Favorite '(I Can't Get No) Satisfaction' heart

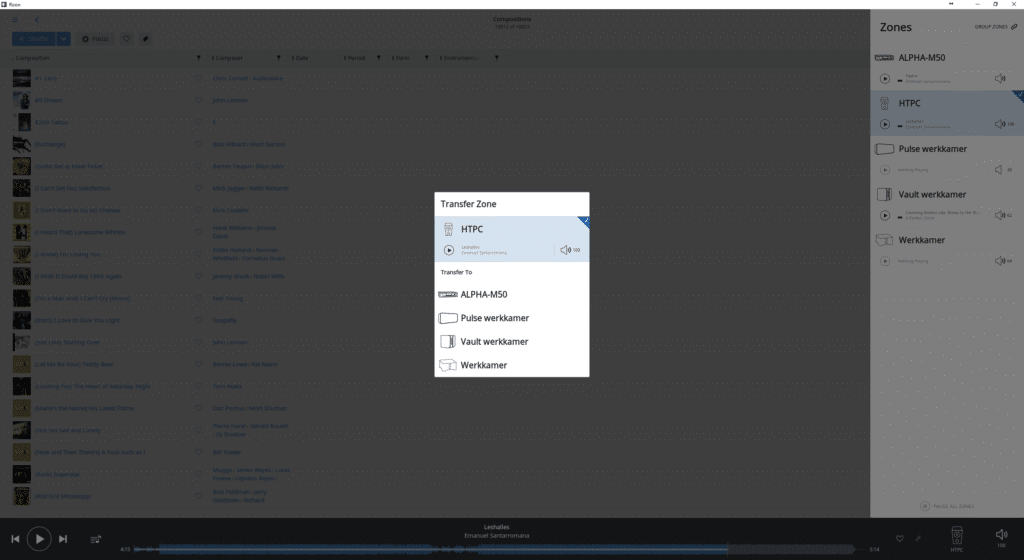coord(199,188)
